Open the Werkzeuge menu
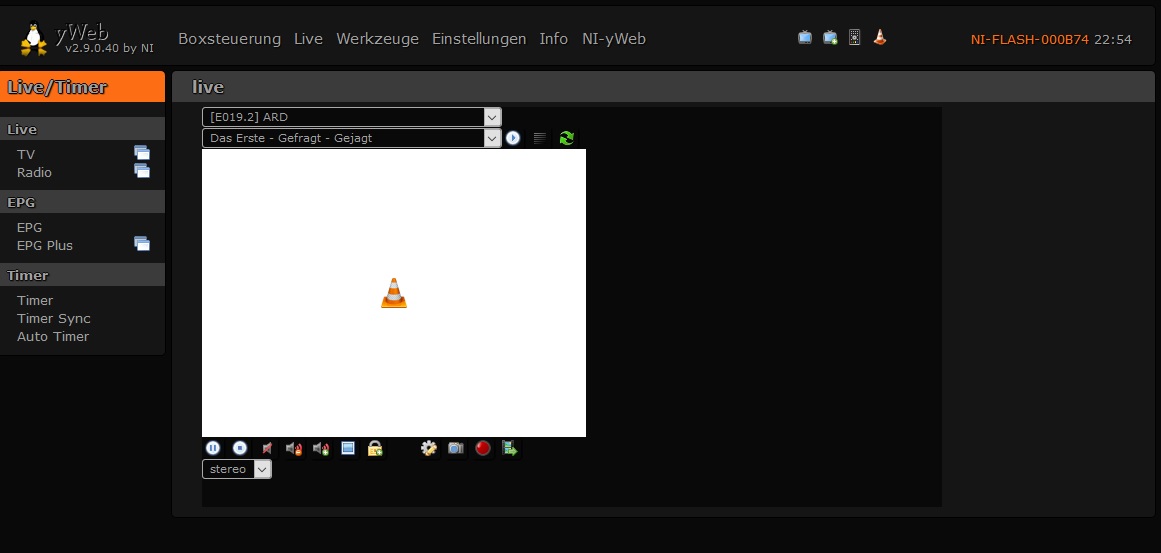Image resolution: width=1161 pixels, height=553 pixels. point(377,39)
